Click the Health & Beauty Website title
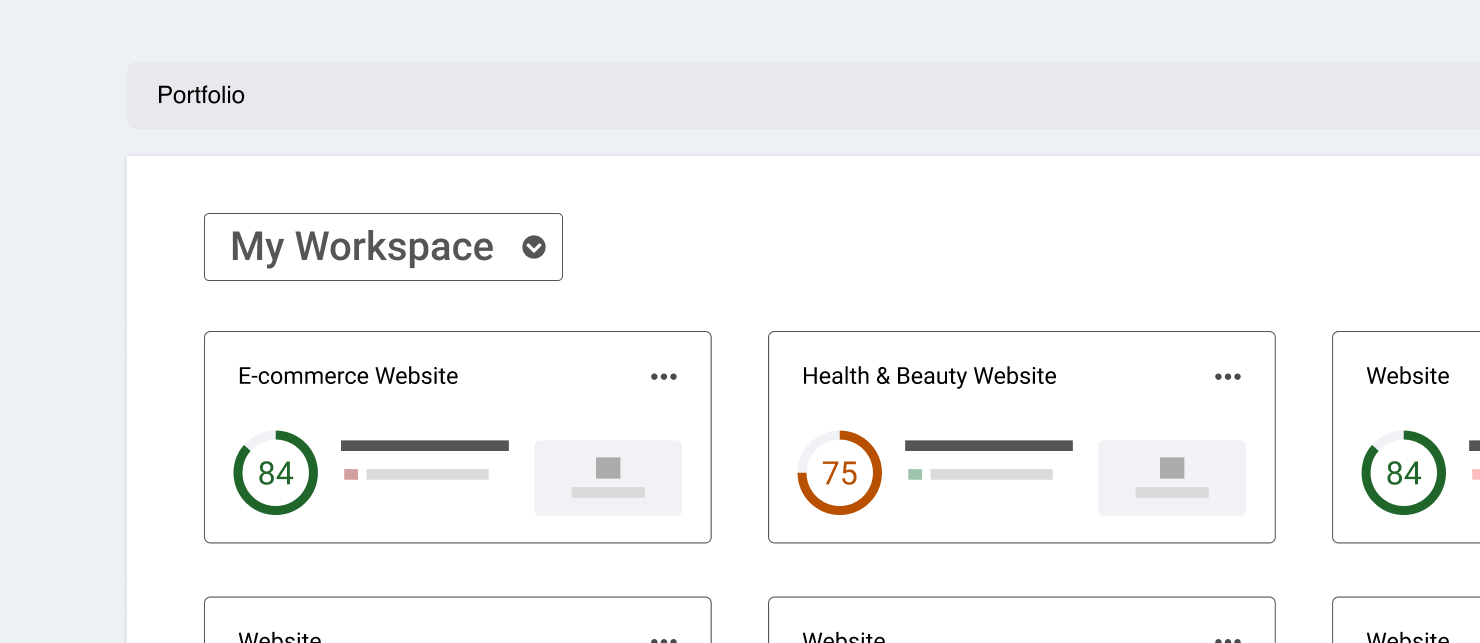The width and height of the screenshot is (1480, 643). point(929,376)
